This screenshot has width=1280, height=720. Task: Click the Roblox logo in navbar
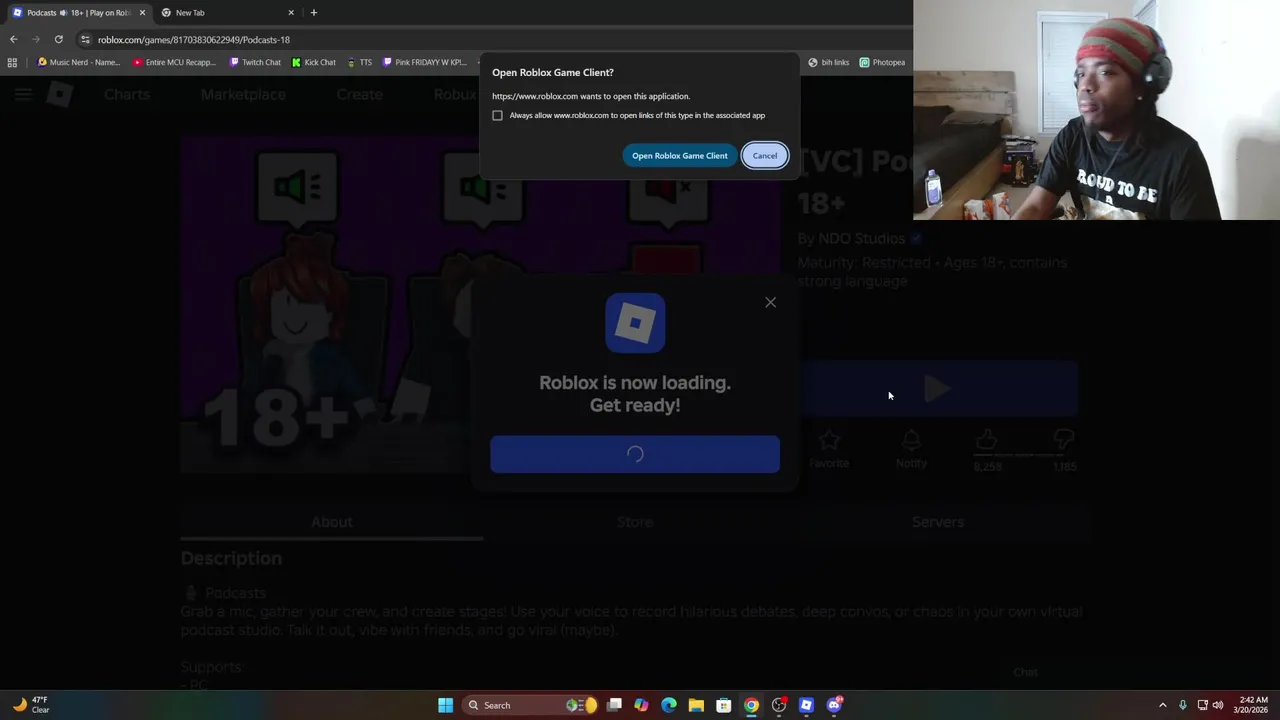coord(60,94)
